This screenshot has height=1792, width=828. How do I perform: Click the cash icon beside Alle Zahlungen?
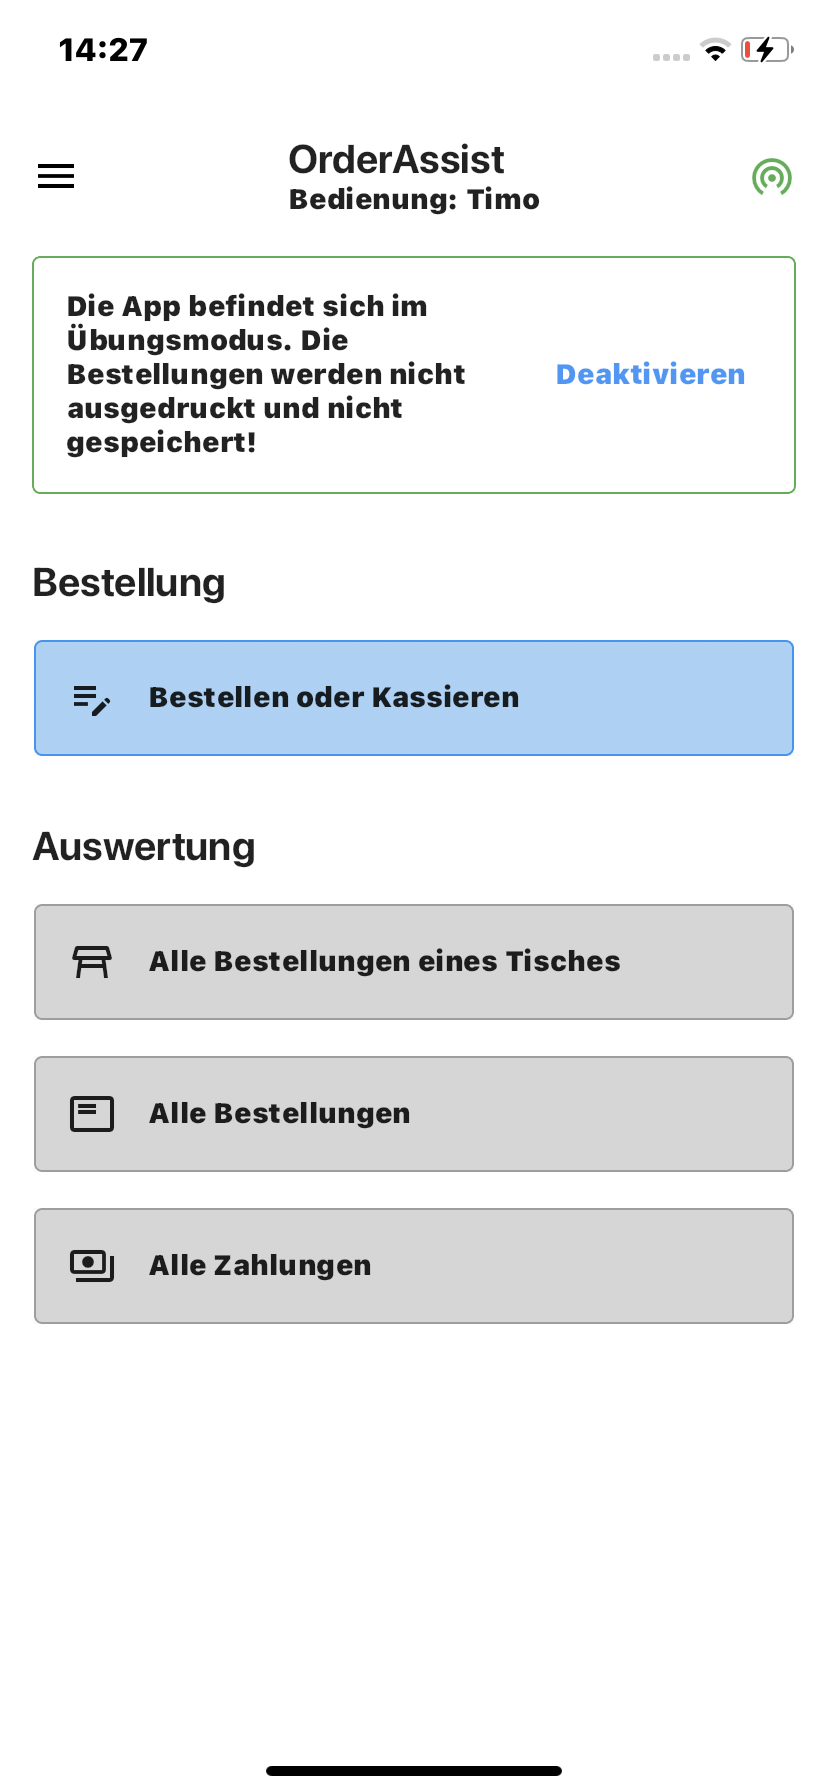click(x=92, y=1266)
